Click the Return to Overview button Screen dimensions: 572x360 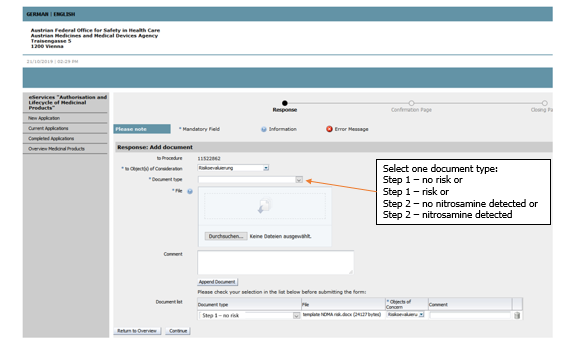click(137, 331)
